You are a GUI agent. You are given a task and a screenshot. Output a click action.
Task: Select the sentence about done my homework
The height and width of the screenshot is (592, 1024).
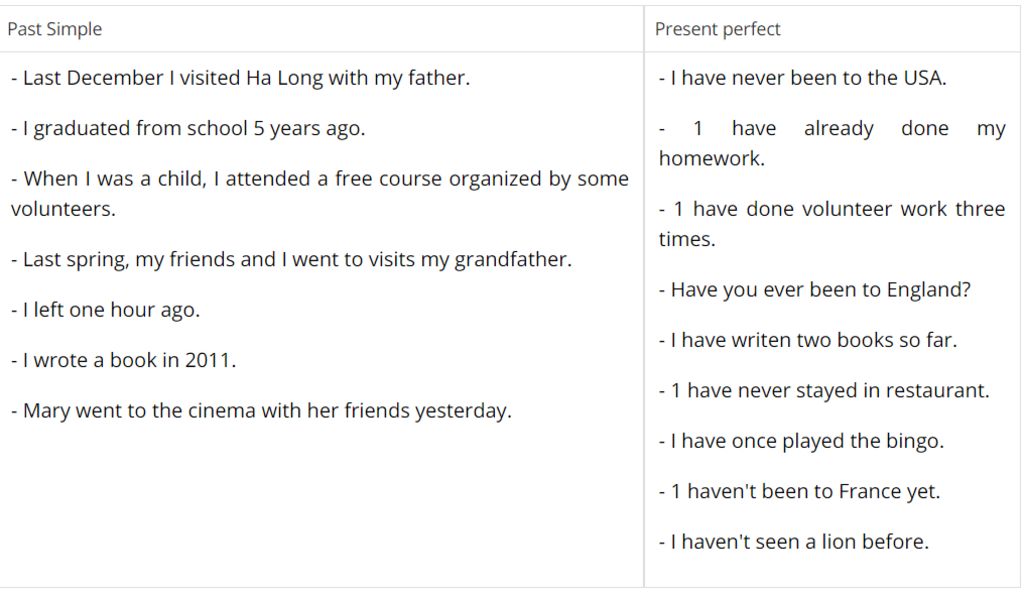tap(832, 143)
